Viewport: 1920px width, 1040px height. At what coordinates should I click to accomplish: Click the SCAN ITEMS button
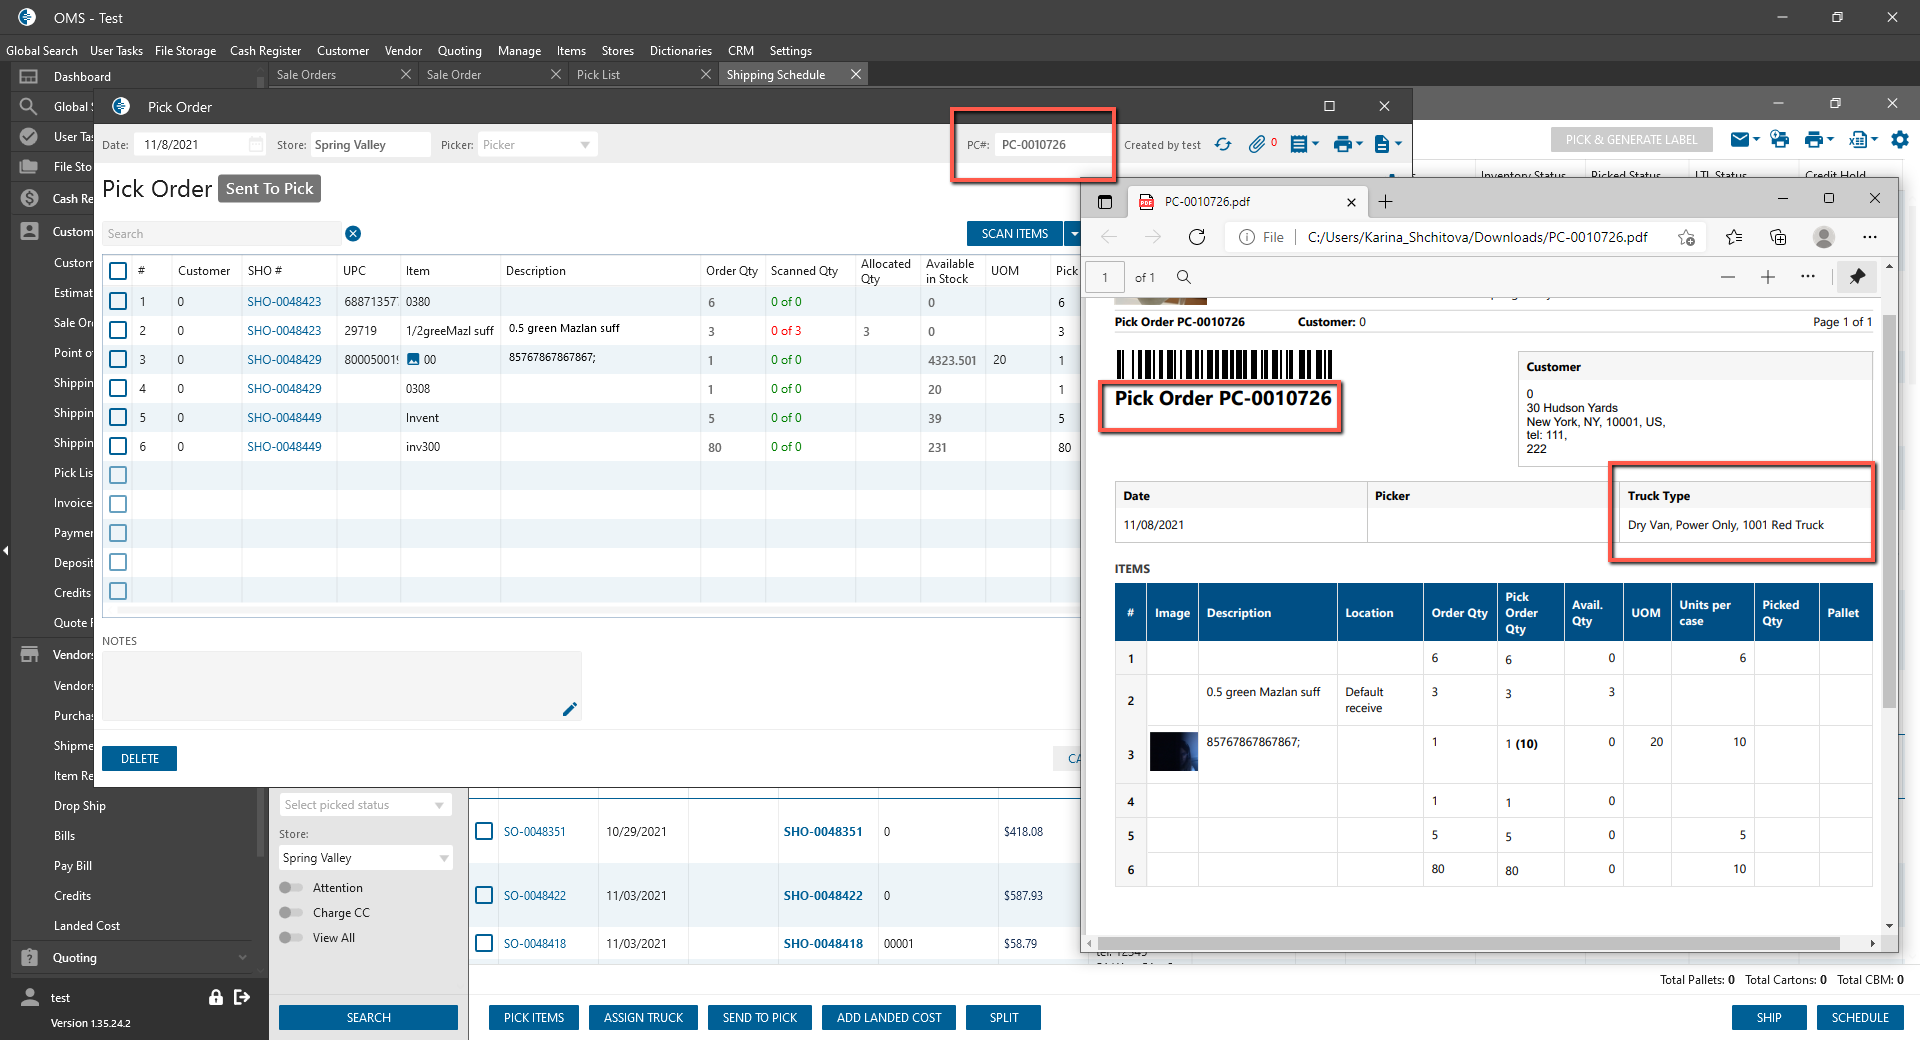[x=1014, y=234]
